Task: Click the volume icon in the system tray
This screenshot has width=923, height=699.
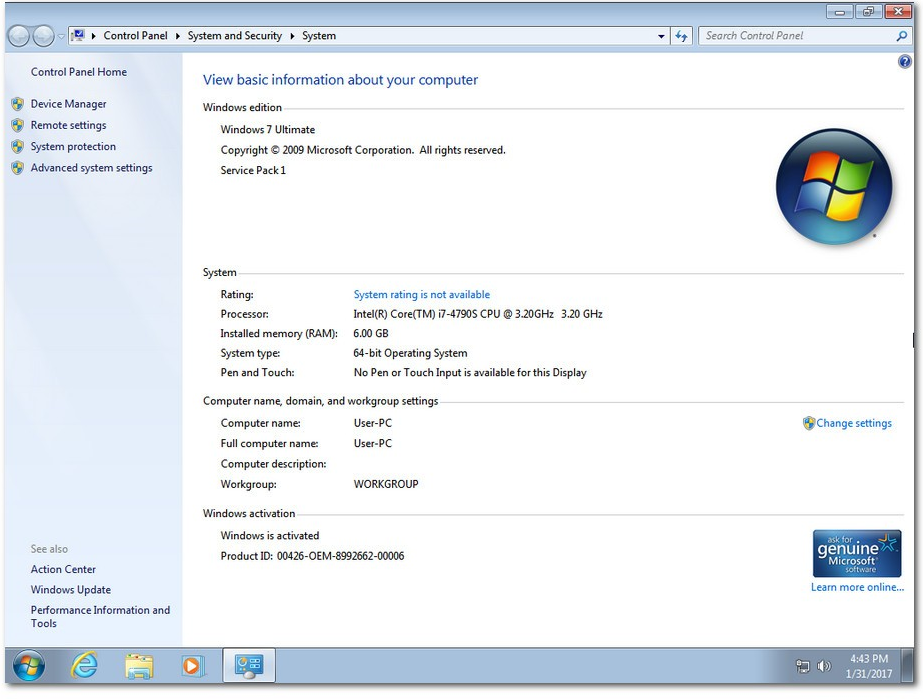Action: coord(823,665)
